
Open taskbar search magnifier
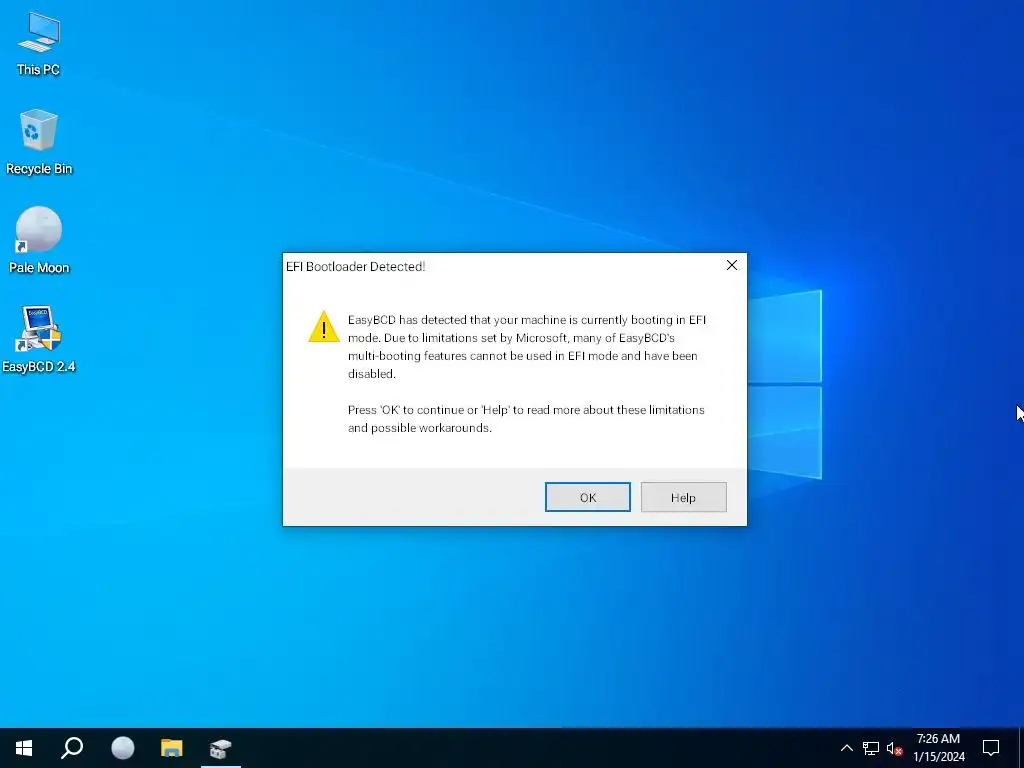click(x=72, y=748)
